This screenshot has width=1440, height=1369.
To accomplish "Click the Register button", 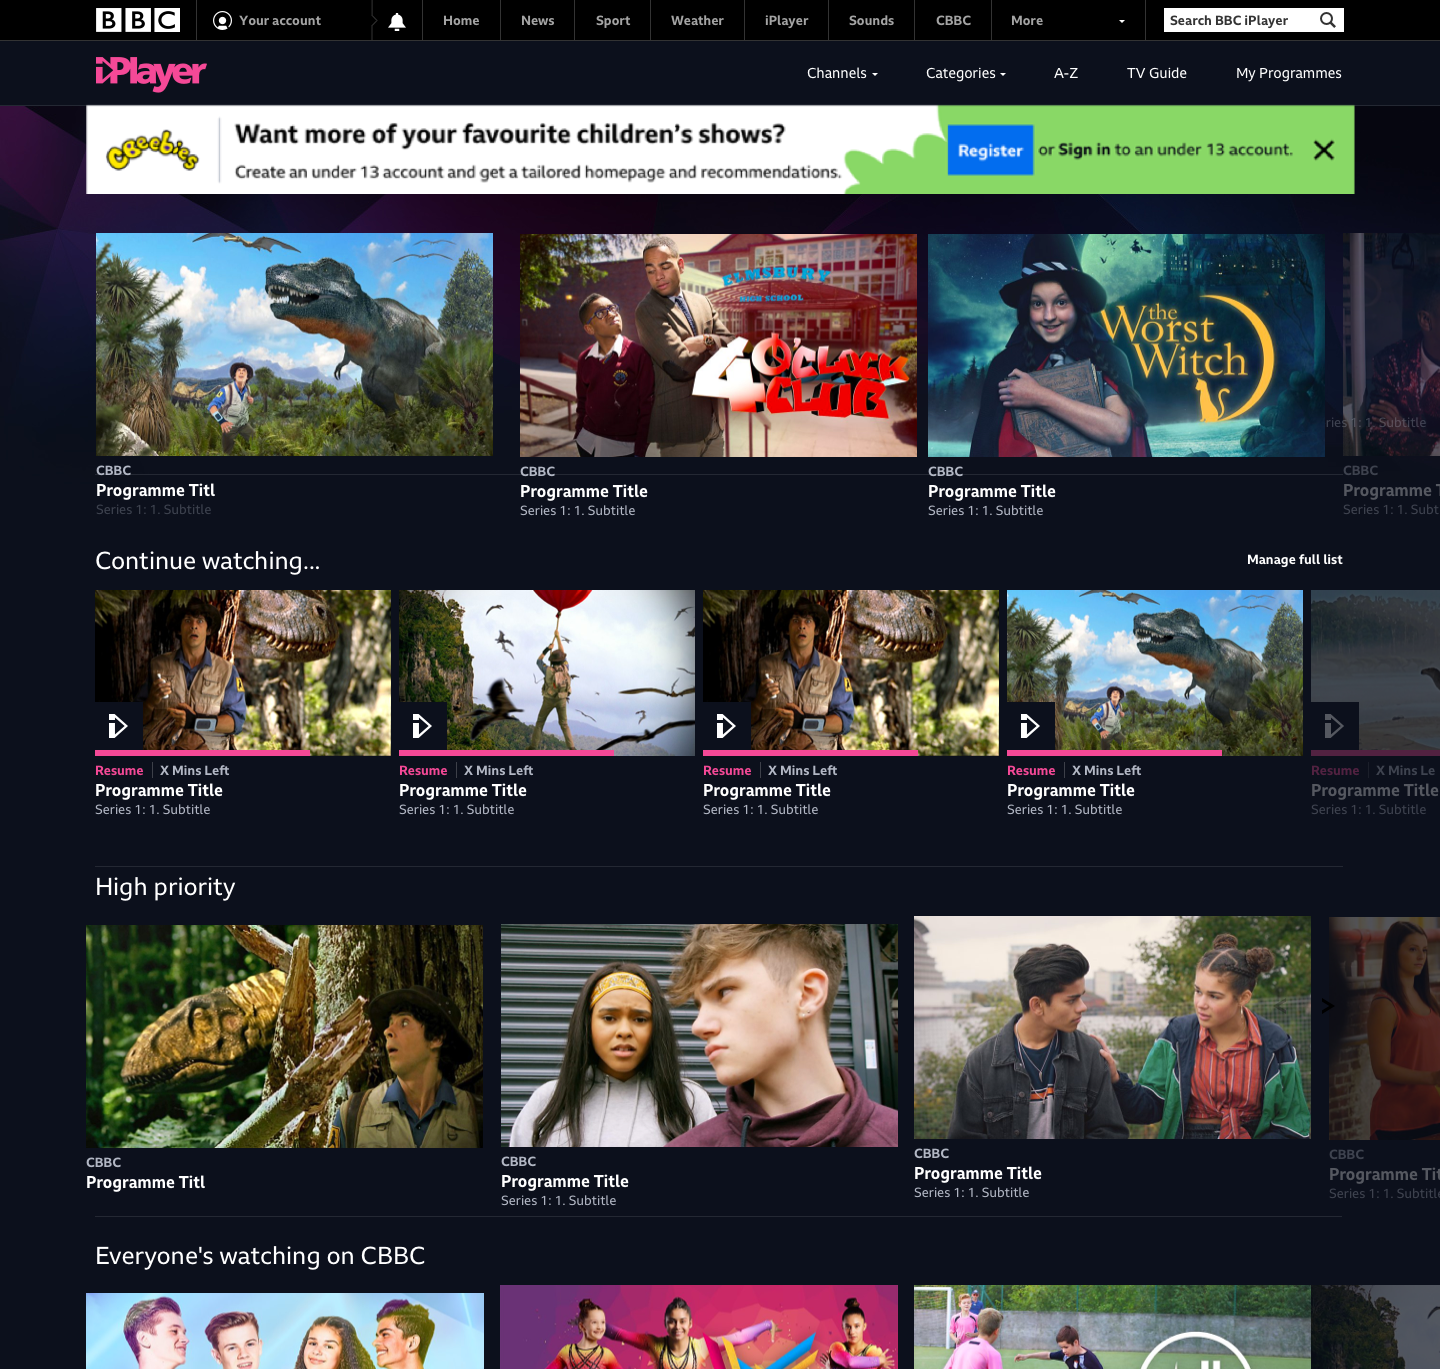I will 990,150.
